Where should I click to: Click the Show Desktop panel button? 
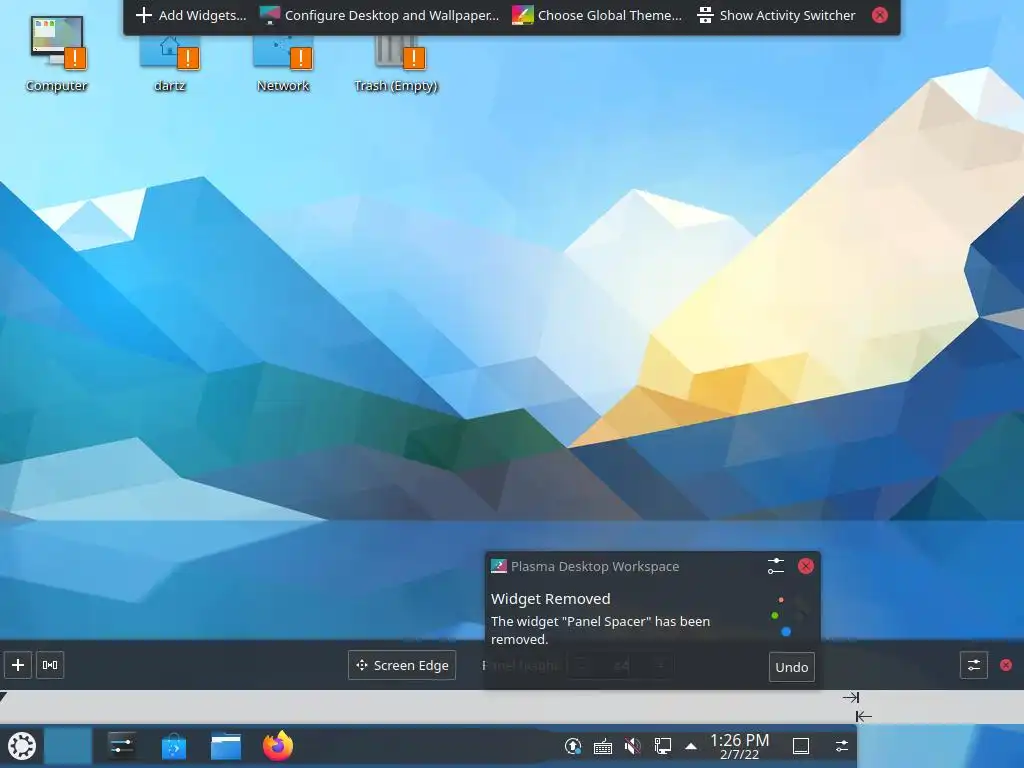pos(801,746)
